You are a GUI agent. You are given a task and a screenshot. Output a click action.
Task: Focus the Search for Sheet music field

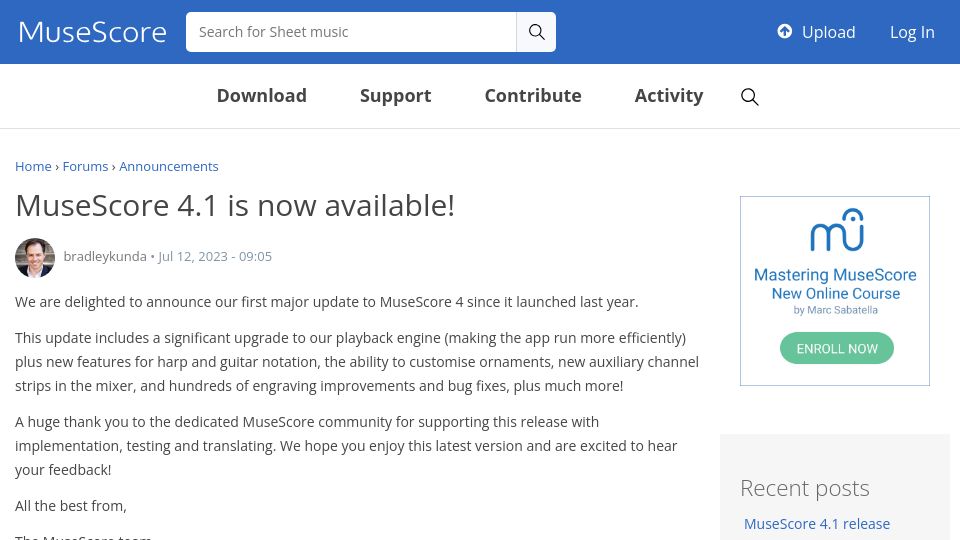351,32
